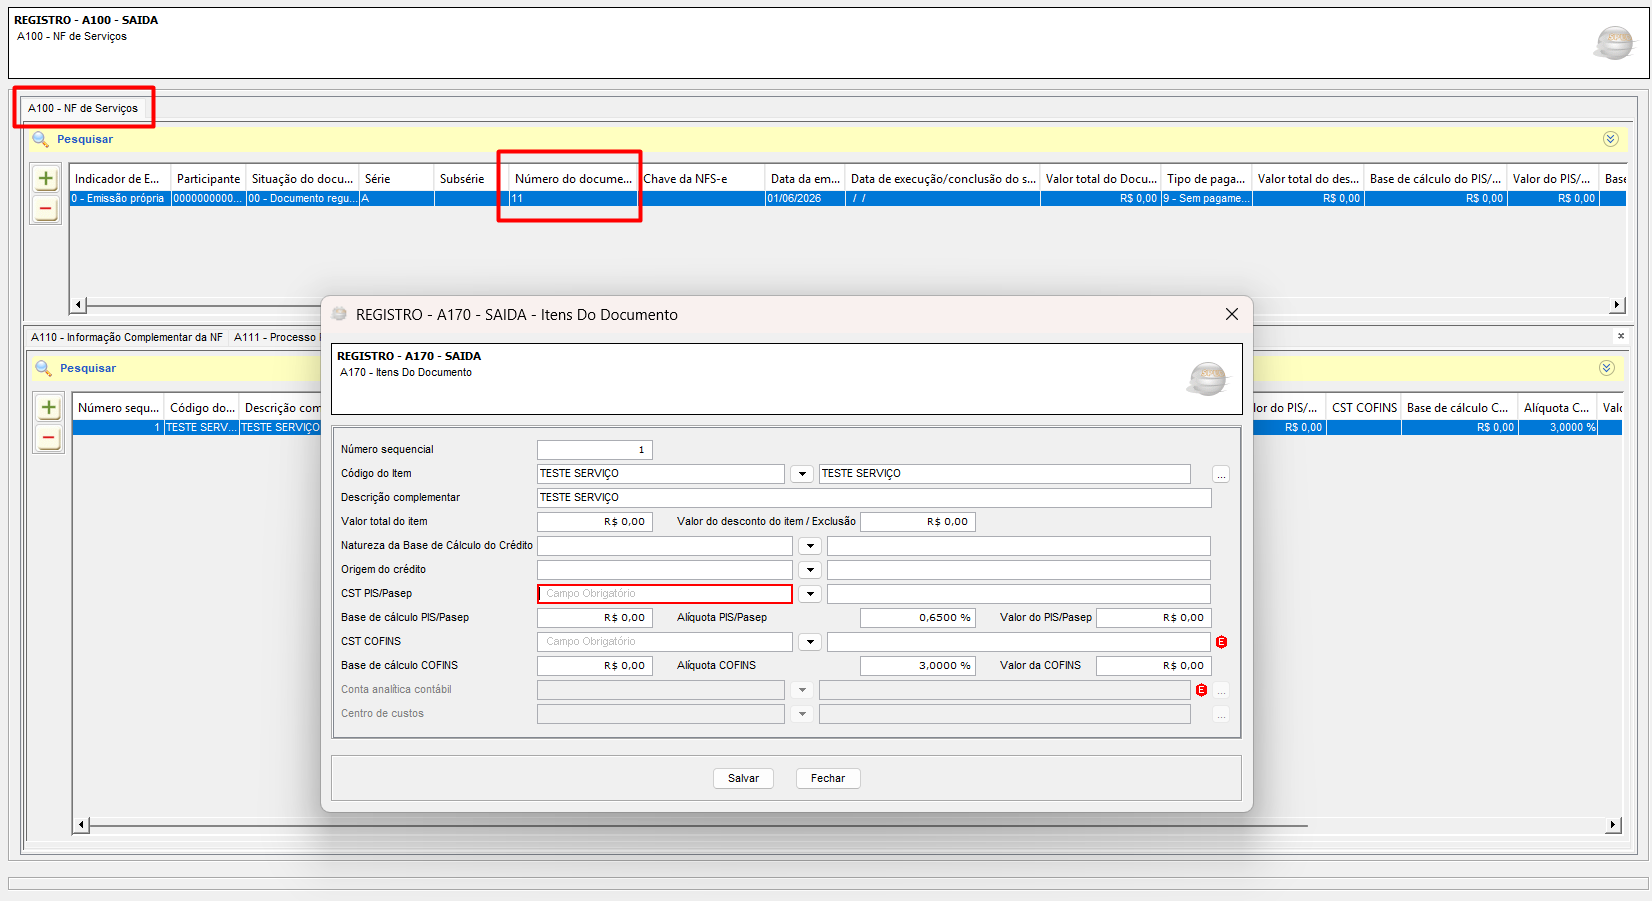Remove A170 item with minus icon
The image size is (1652, 901).
click(x=49, y=437)
